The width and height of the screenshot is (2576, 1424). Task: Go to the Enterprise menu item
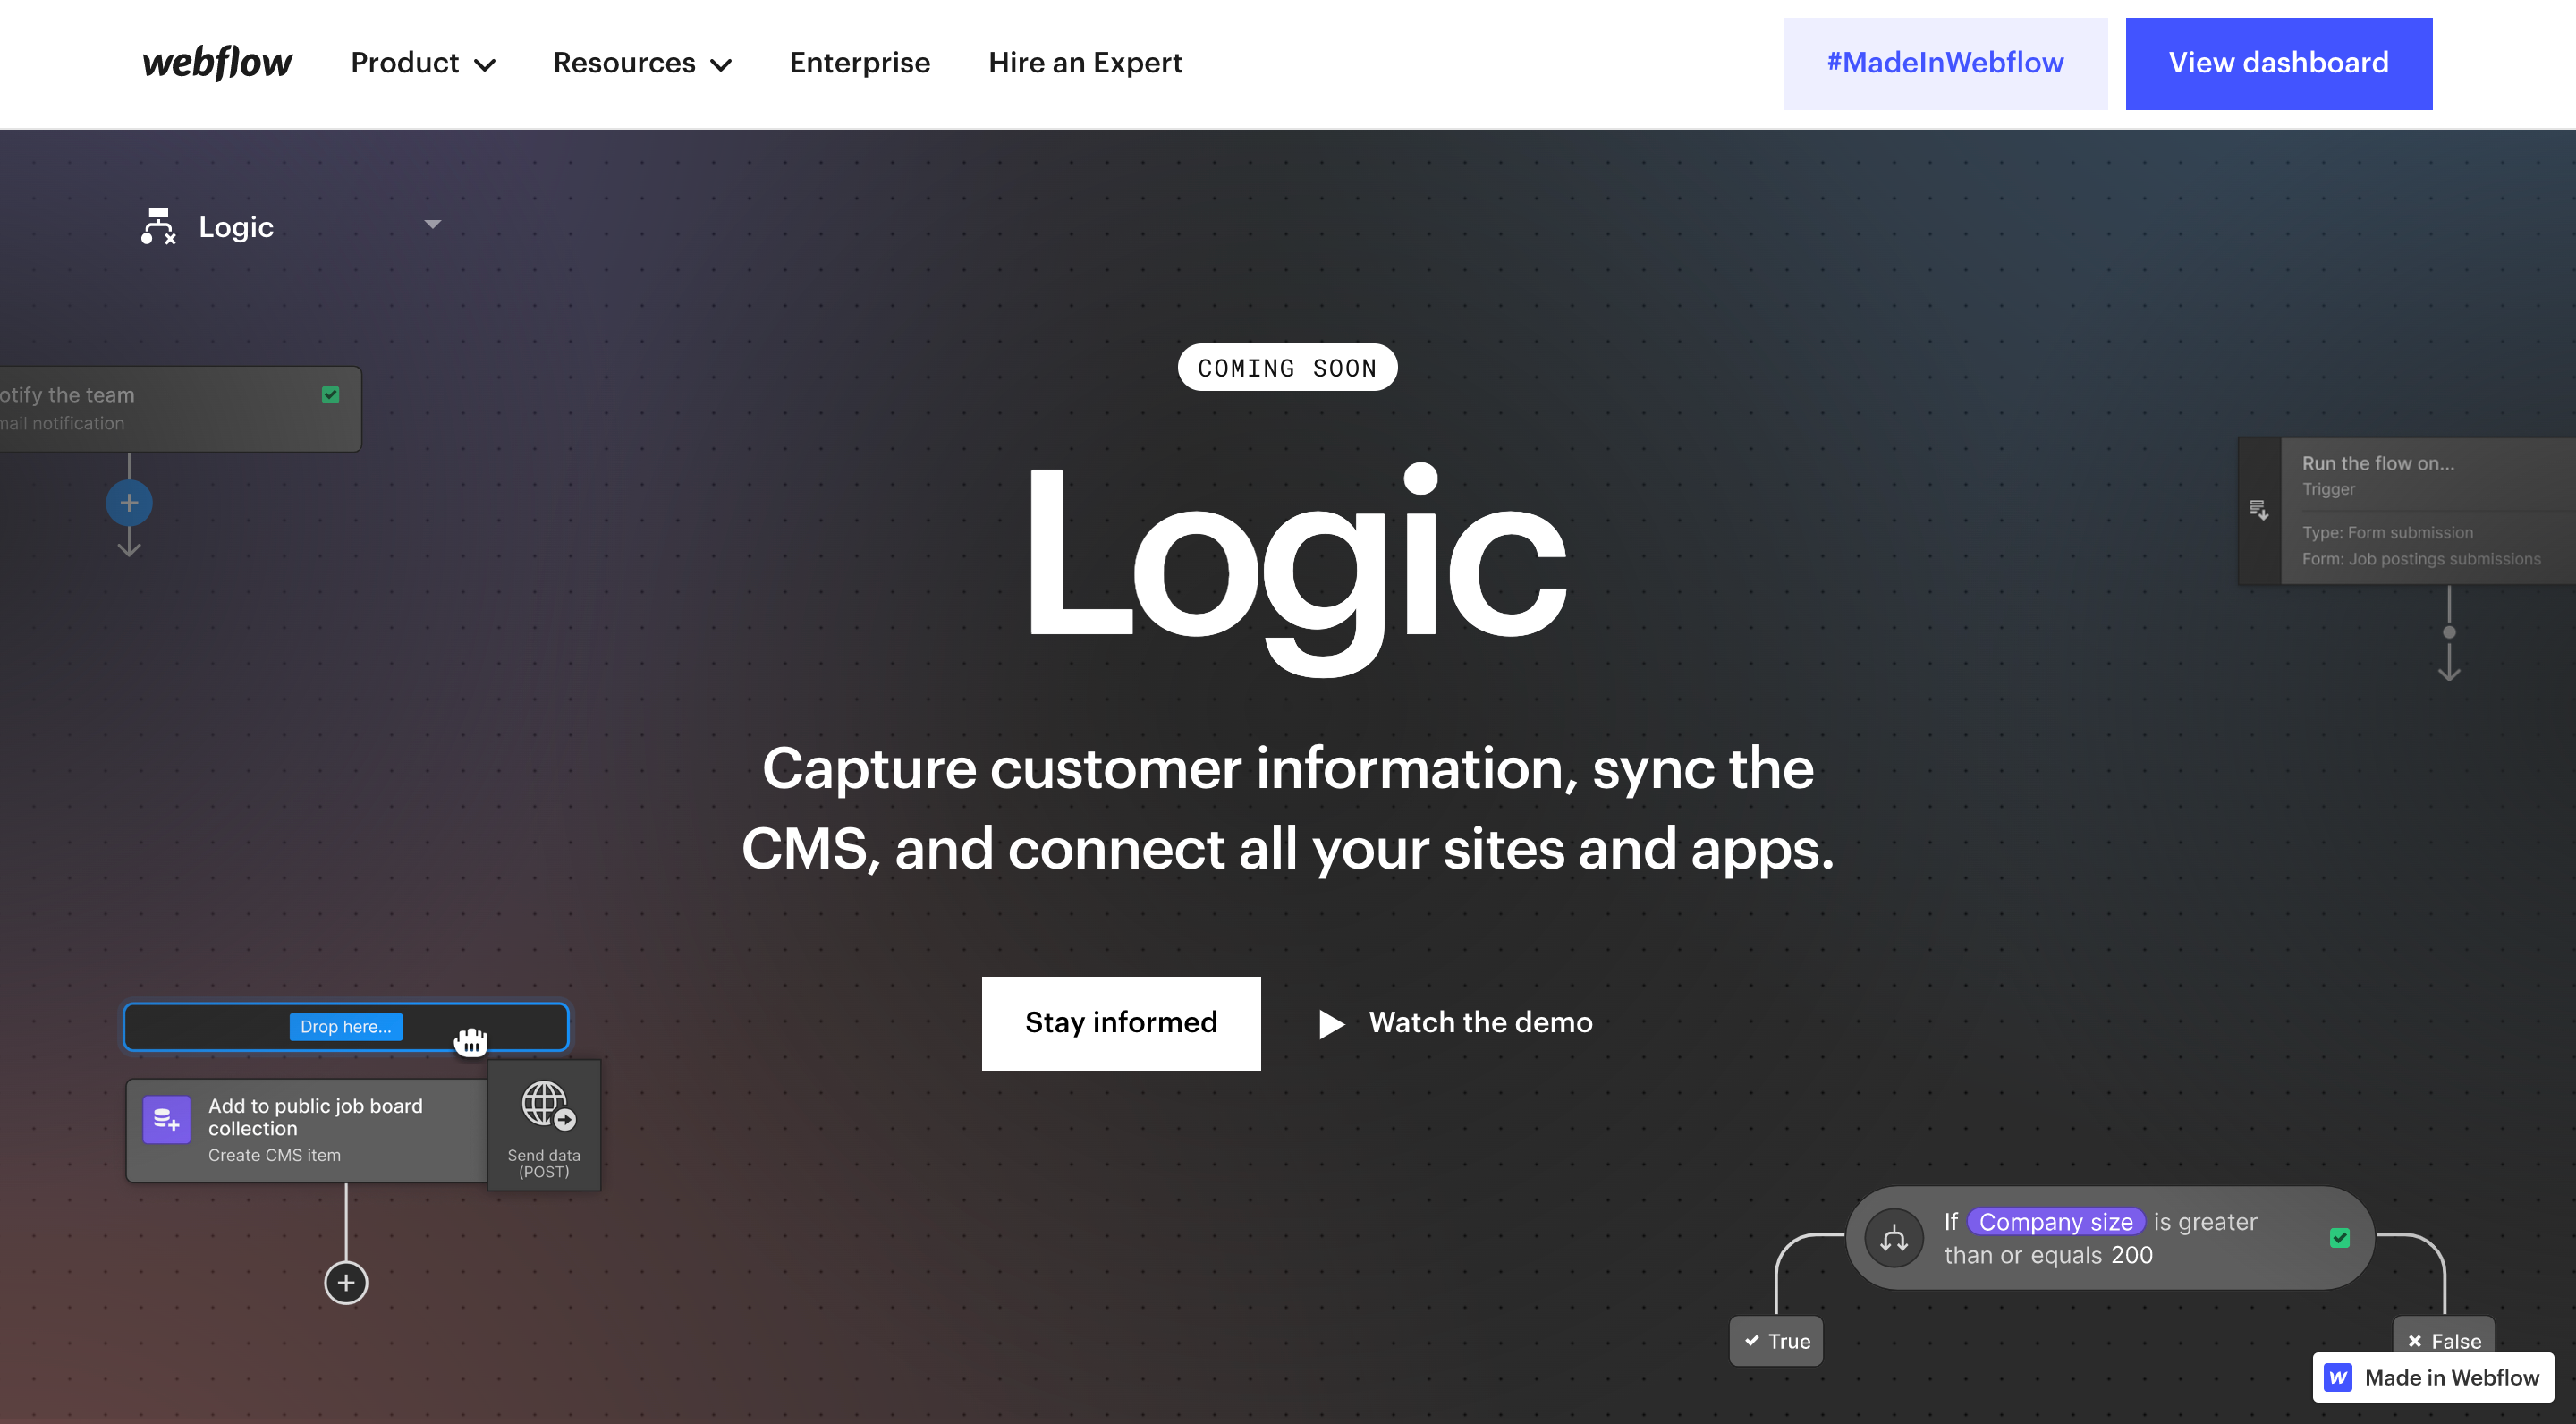click(859, 63)
